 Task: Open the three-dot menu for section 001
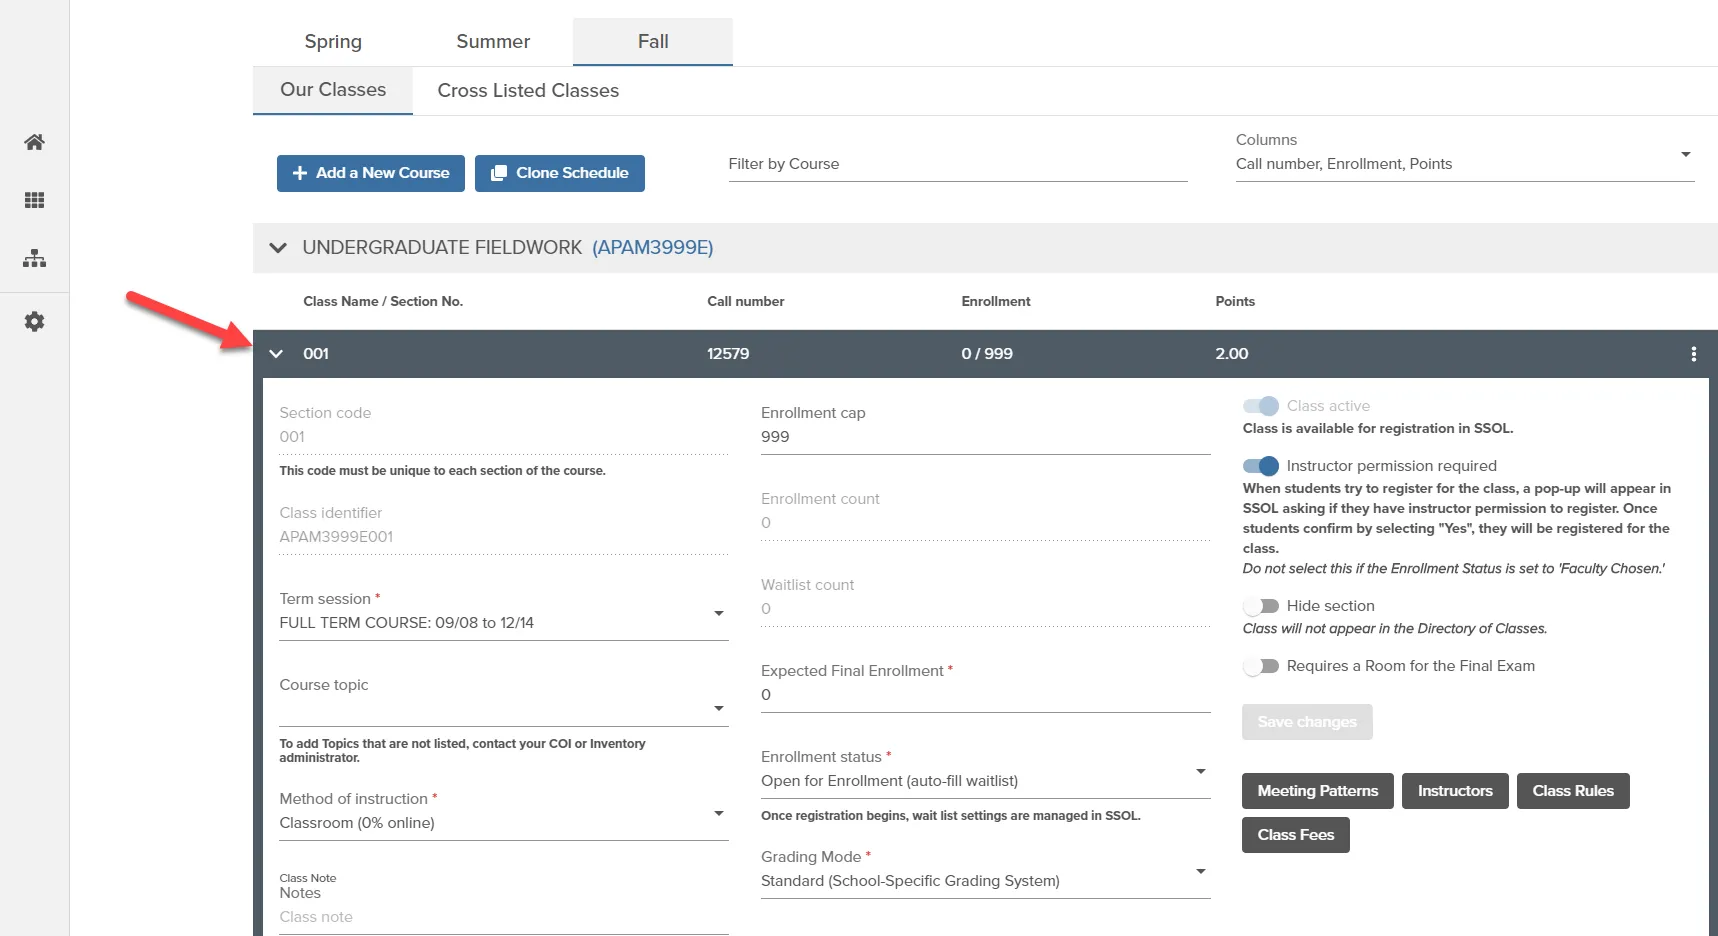tap(1693, 354)
